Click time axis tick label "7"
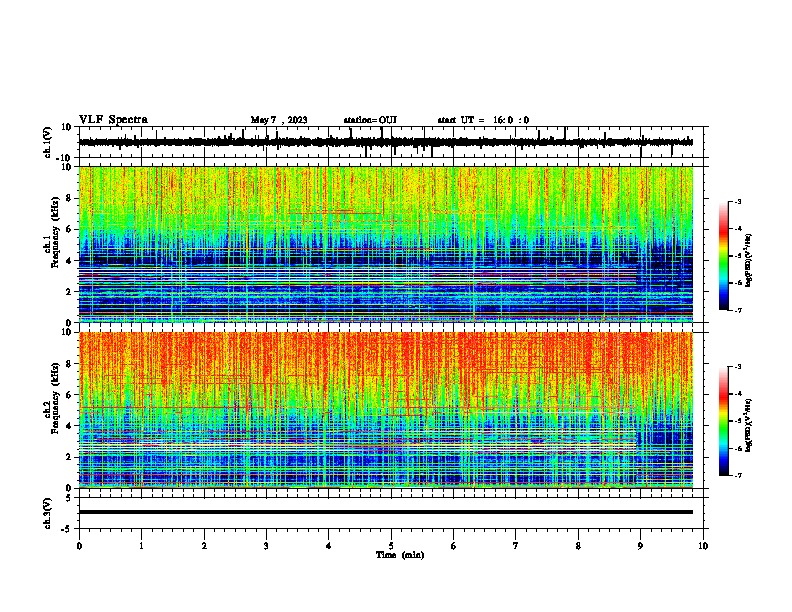This screenshot has width=792, height=612. pyautogui.click(x=516, y=546)
